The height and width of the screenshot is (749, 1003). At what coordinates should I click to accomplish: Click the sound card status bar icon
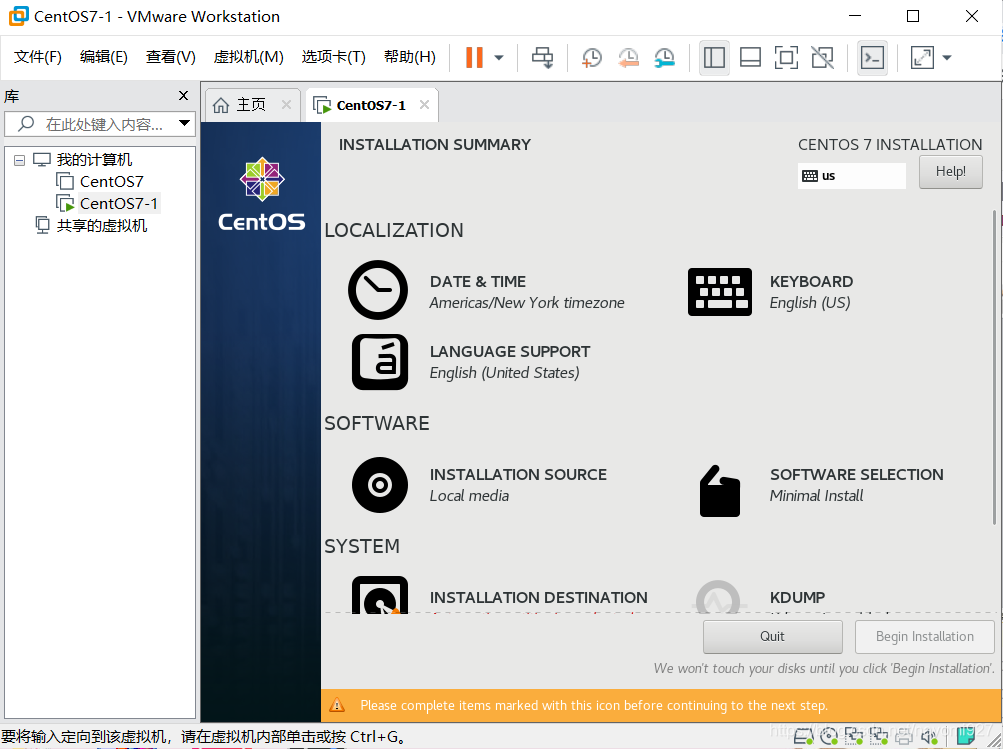click(929, 737)
